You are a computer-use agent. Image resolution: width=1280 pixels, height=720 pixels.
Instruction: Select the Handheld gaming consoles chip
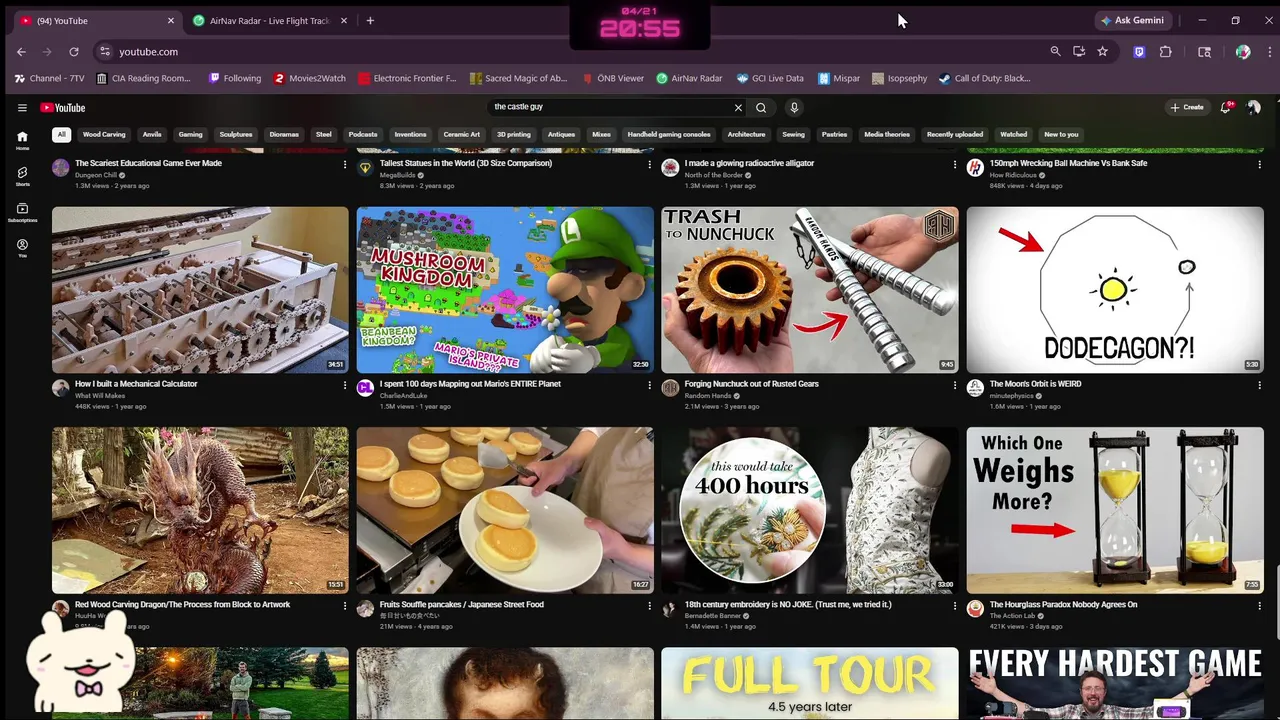tap(669, 134)
